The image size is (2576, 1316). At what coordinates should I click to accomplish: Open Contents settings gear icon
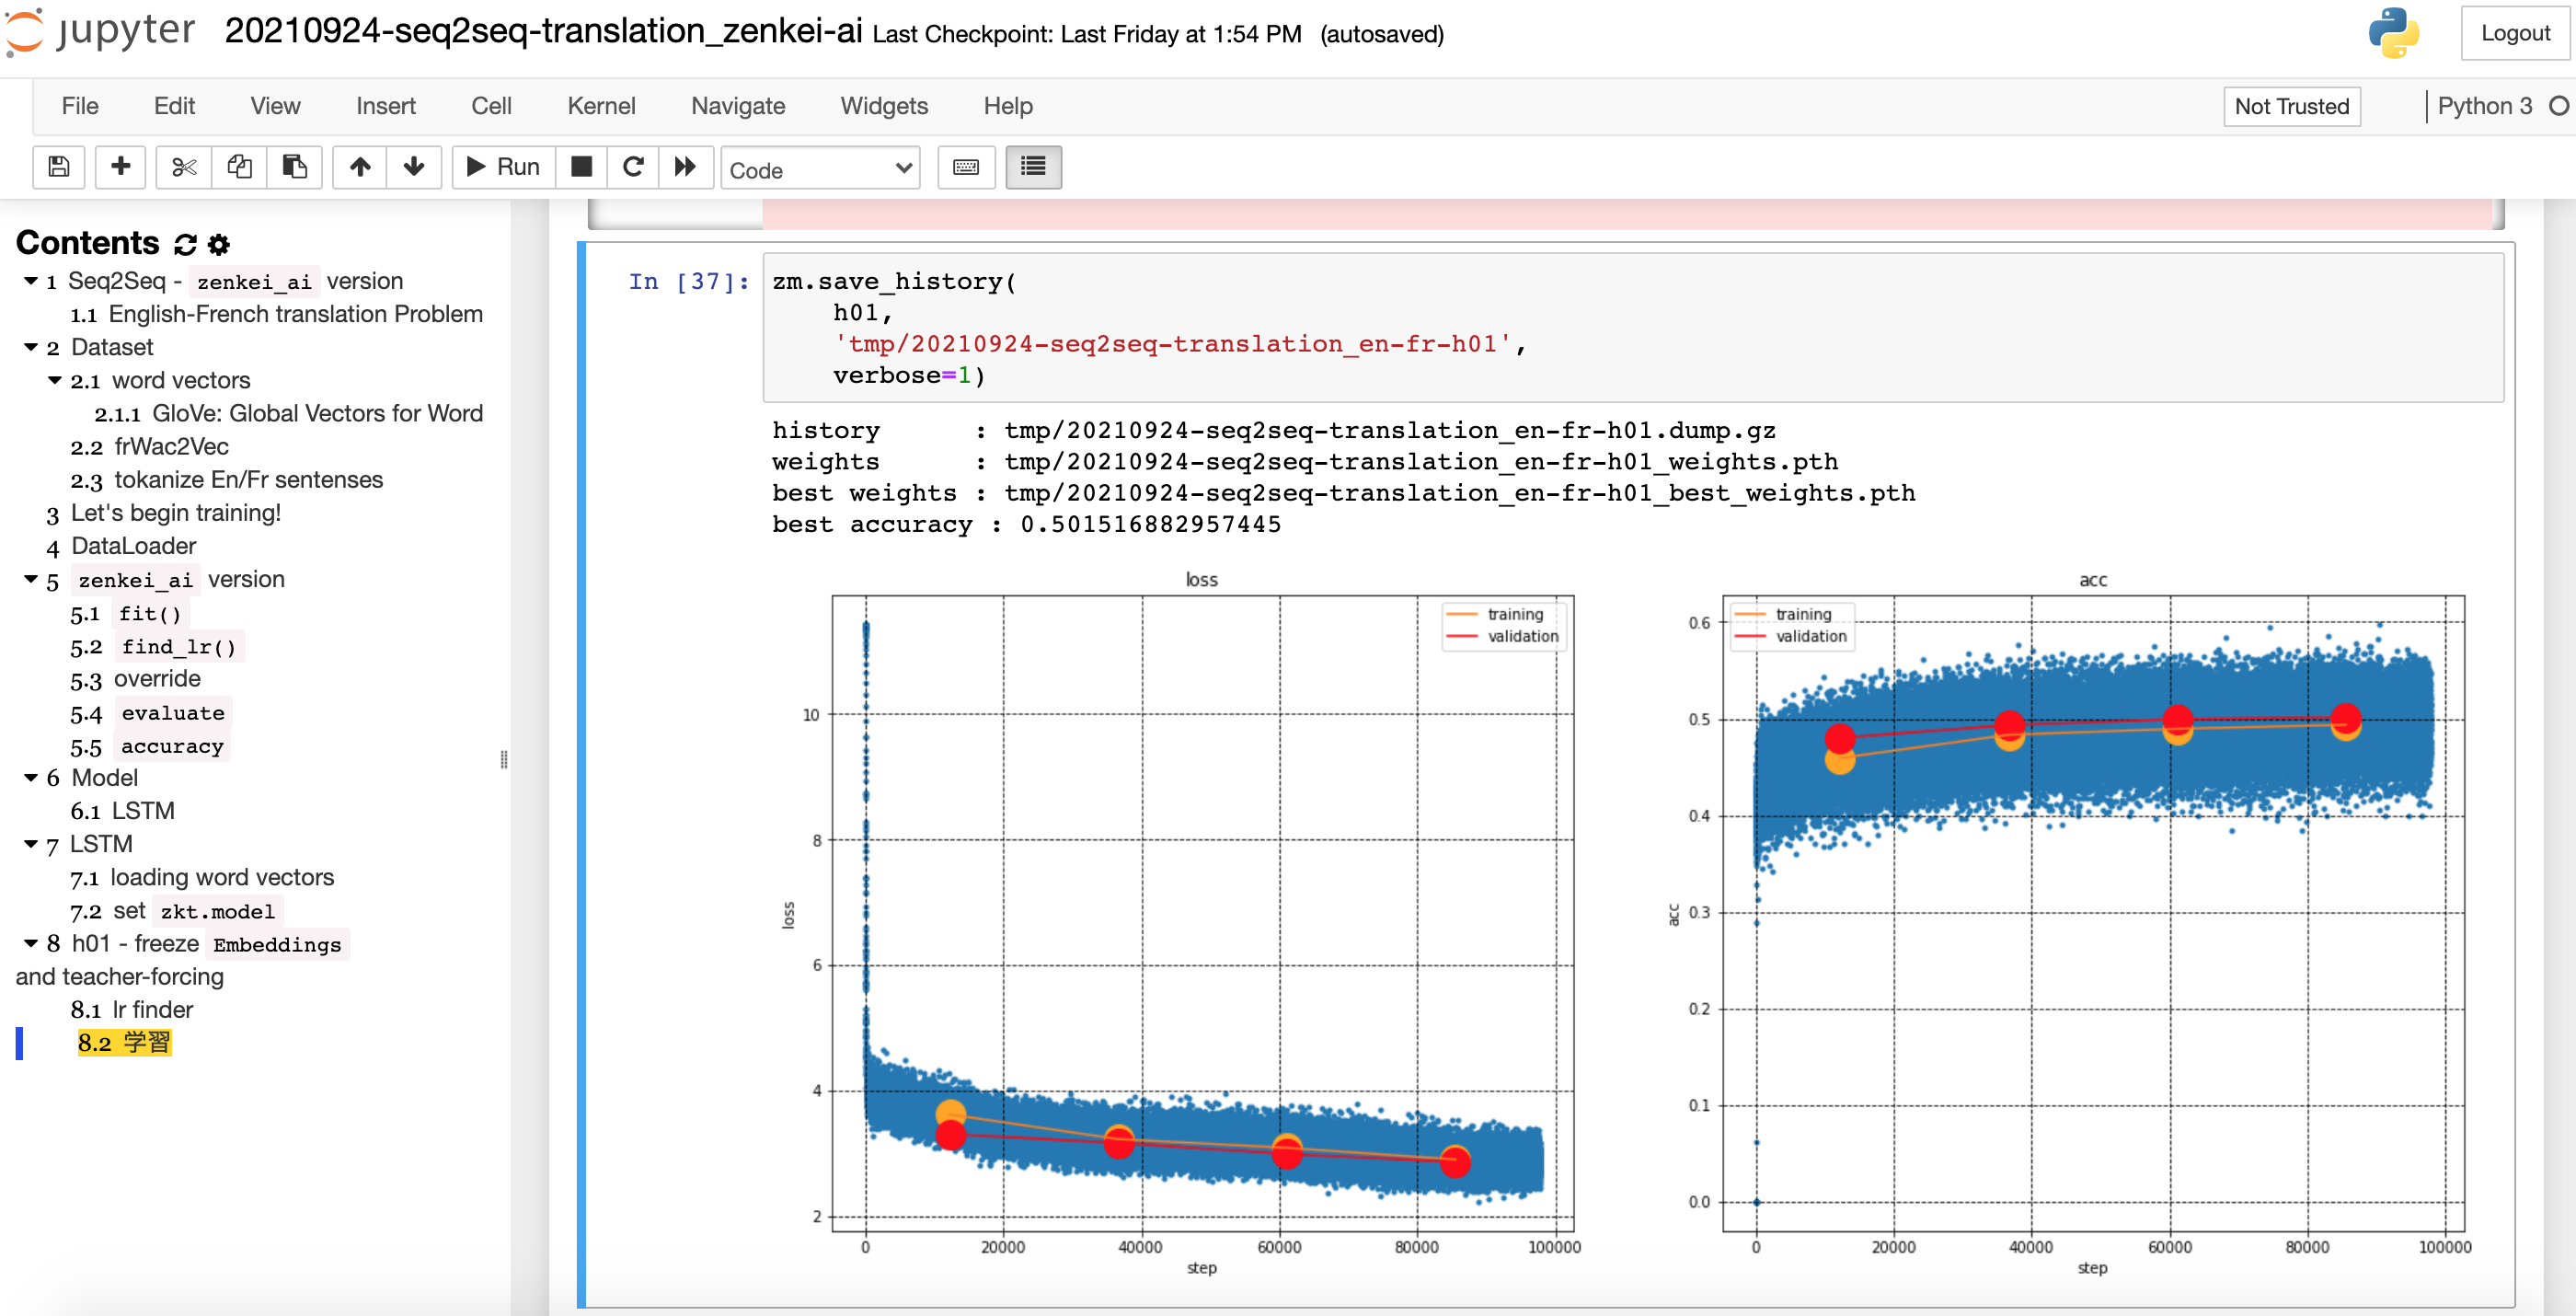(219, 244)
